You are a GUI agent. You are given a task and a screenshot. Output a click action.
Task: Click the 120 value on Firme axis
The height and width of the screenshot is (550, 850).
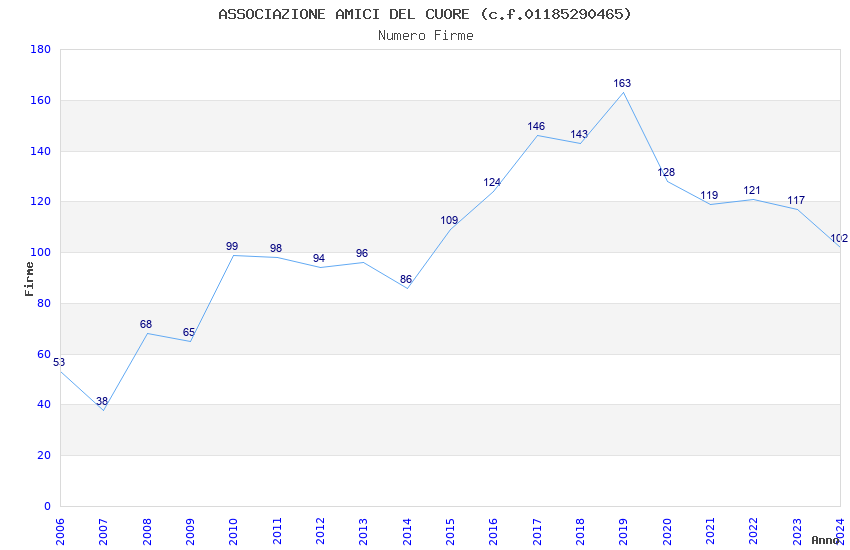tap(41, 201)
